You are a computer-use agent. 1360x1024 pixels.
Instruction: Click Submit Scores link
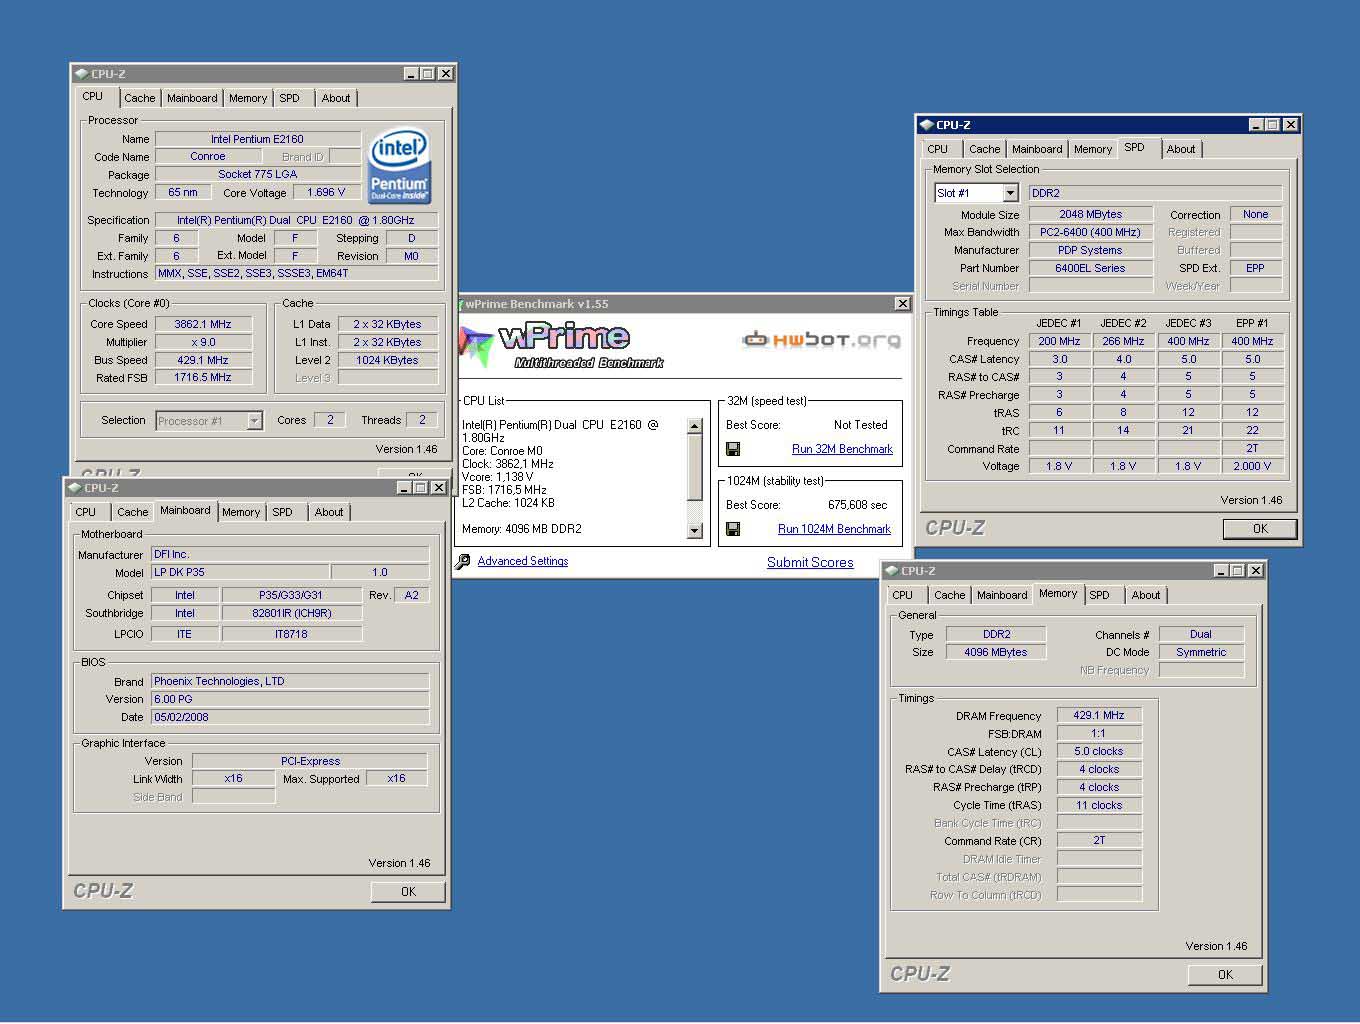pyautogui.click(x=810, y=563)
